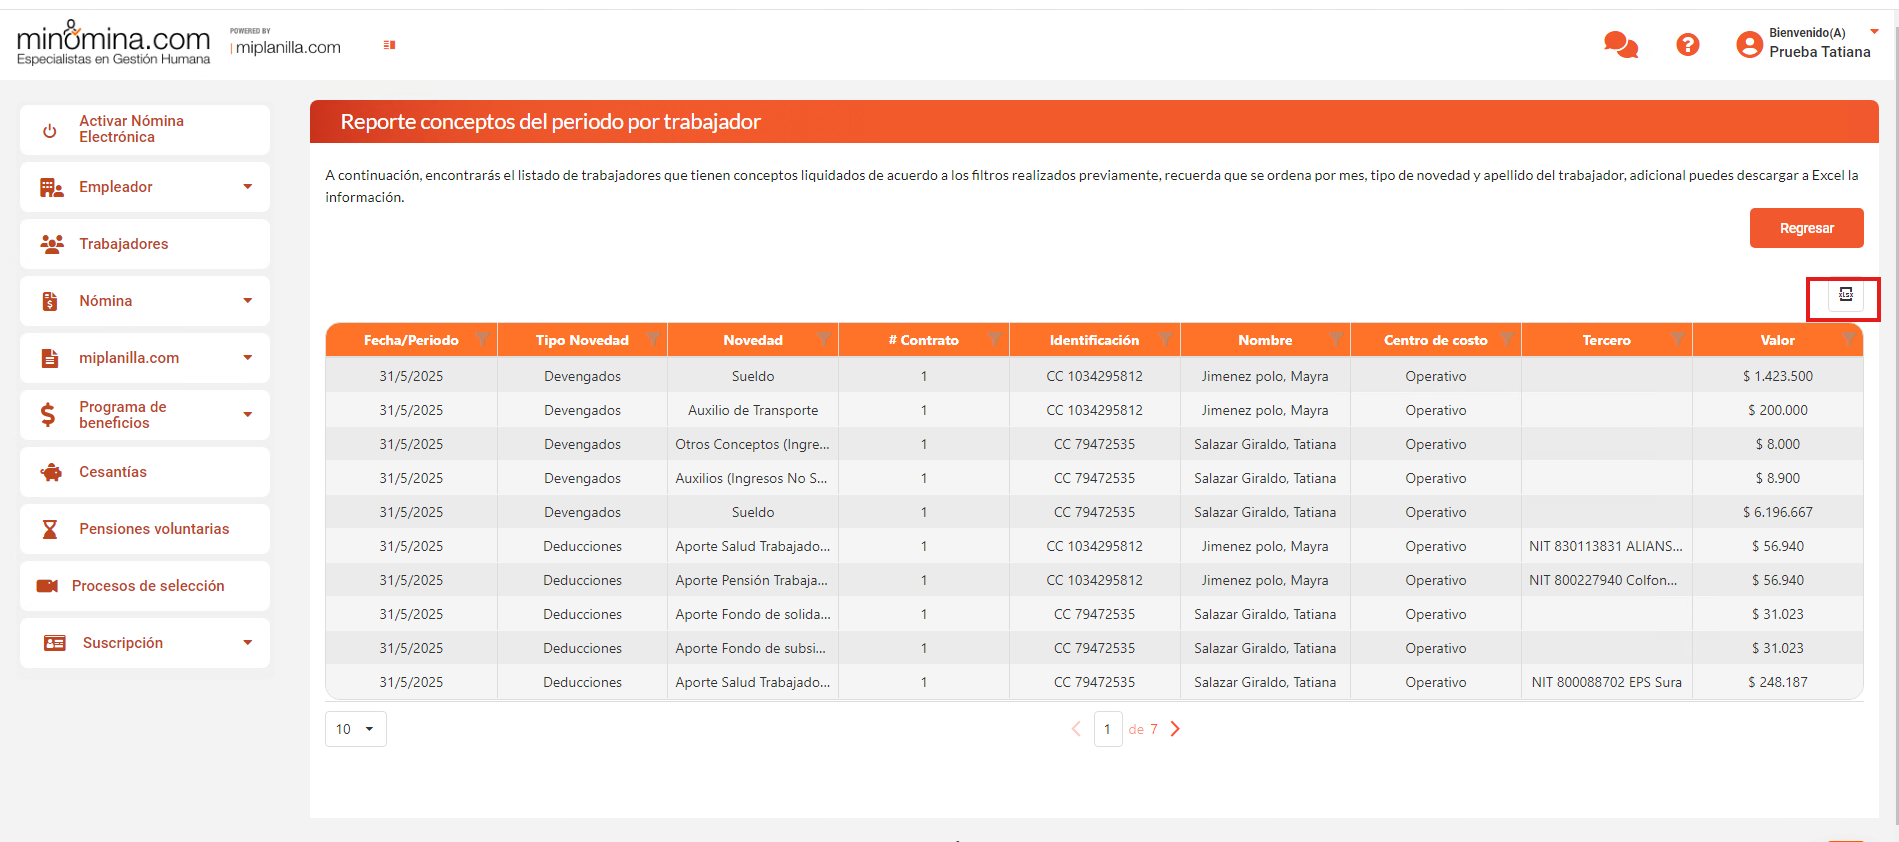
Task: Open the rows-per-page dropdown showing 10
Action: pyautogui.click(x=355, y=729)
